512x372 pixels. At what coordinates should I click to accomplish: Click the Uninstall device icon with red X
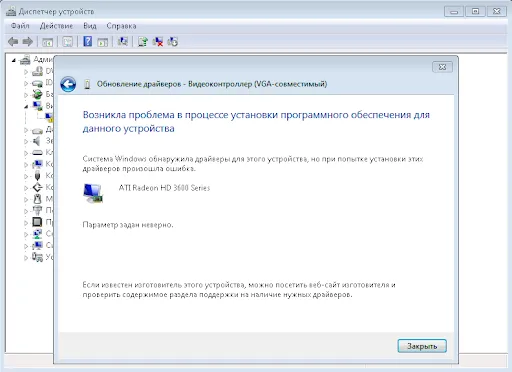coord(157,42)
